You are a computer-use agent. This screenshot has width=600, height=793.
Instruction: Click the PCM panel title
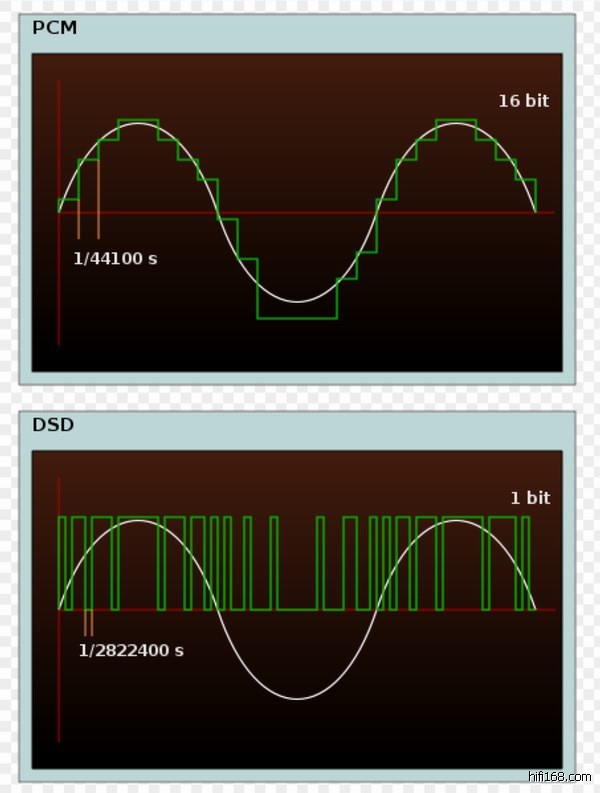[55, 28]
